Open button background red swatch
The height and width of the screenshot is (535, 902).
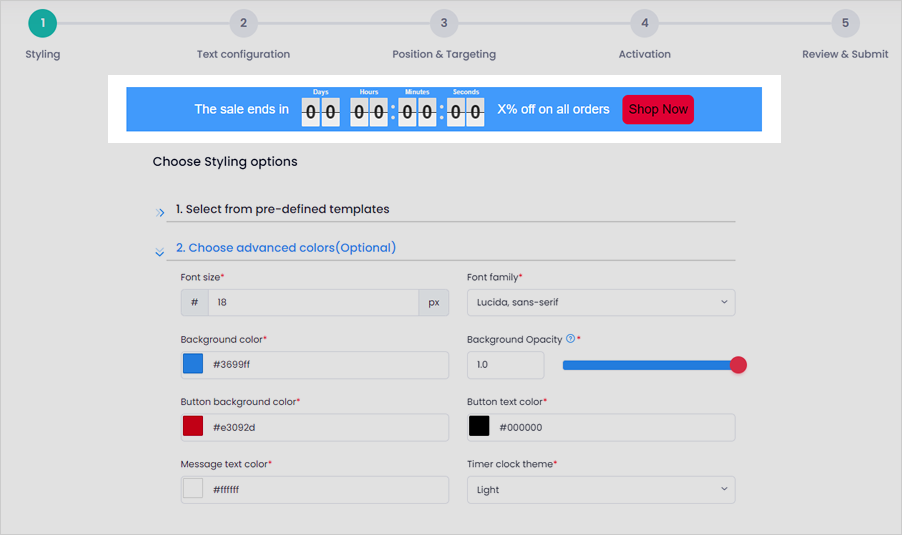[x=193, y=426]
